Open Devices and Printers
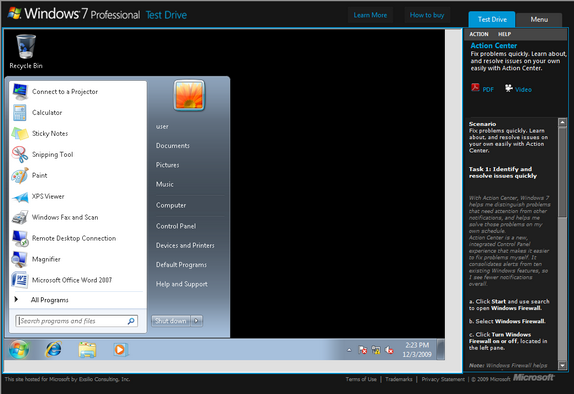 (x=185, y=246)
